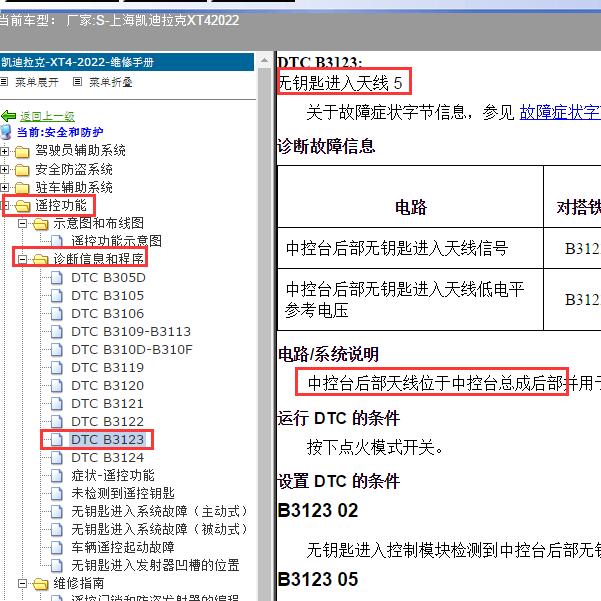The image size is (601, 601).
Task: Click document icon beside DTC B3105
Action: click(x=57, y=296)
